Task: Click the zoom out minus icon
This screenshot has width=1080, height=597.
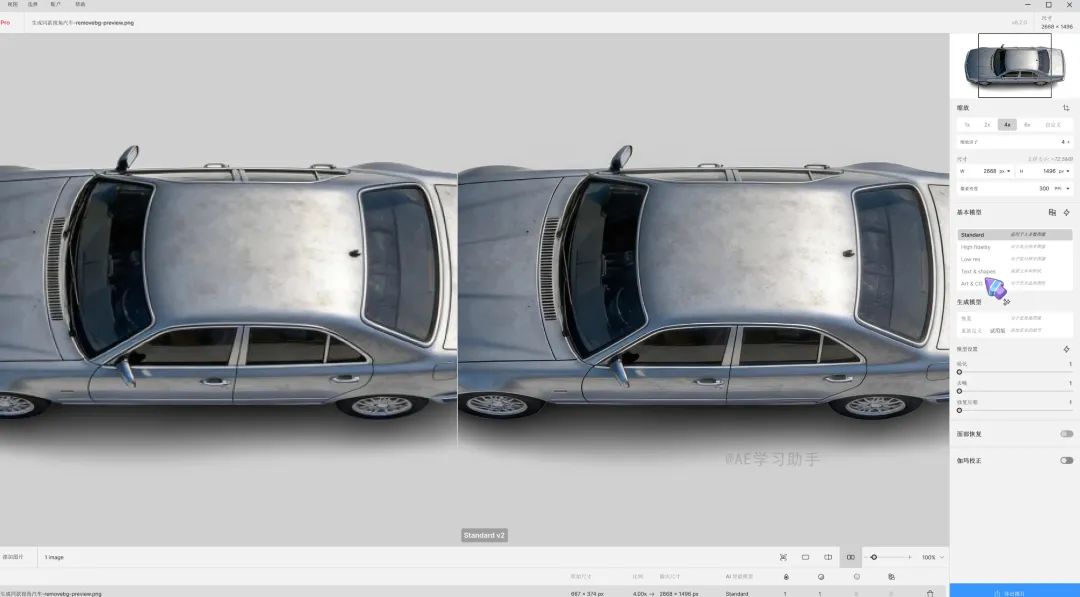Action: [866, 557]
